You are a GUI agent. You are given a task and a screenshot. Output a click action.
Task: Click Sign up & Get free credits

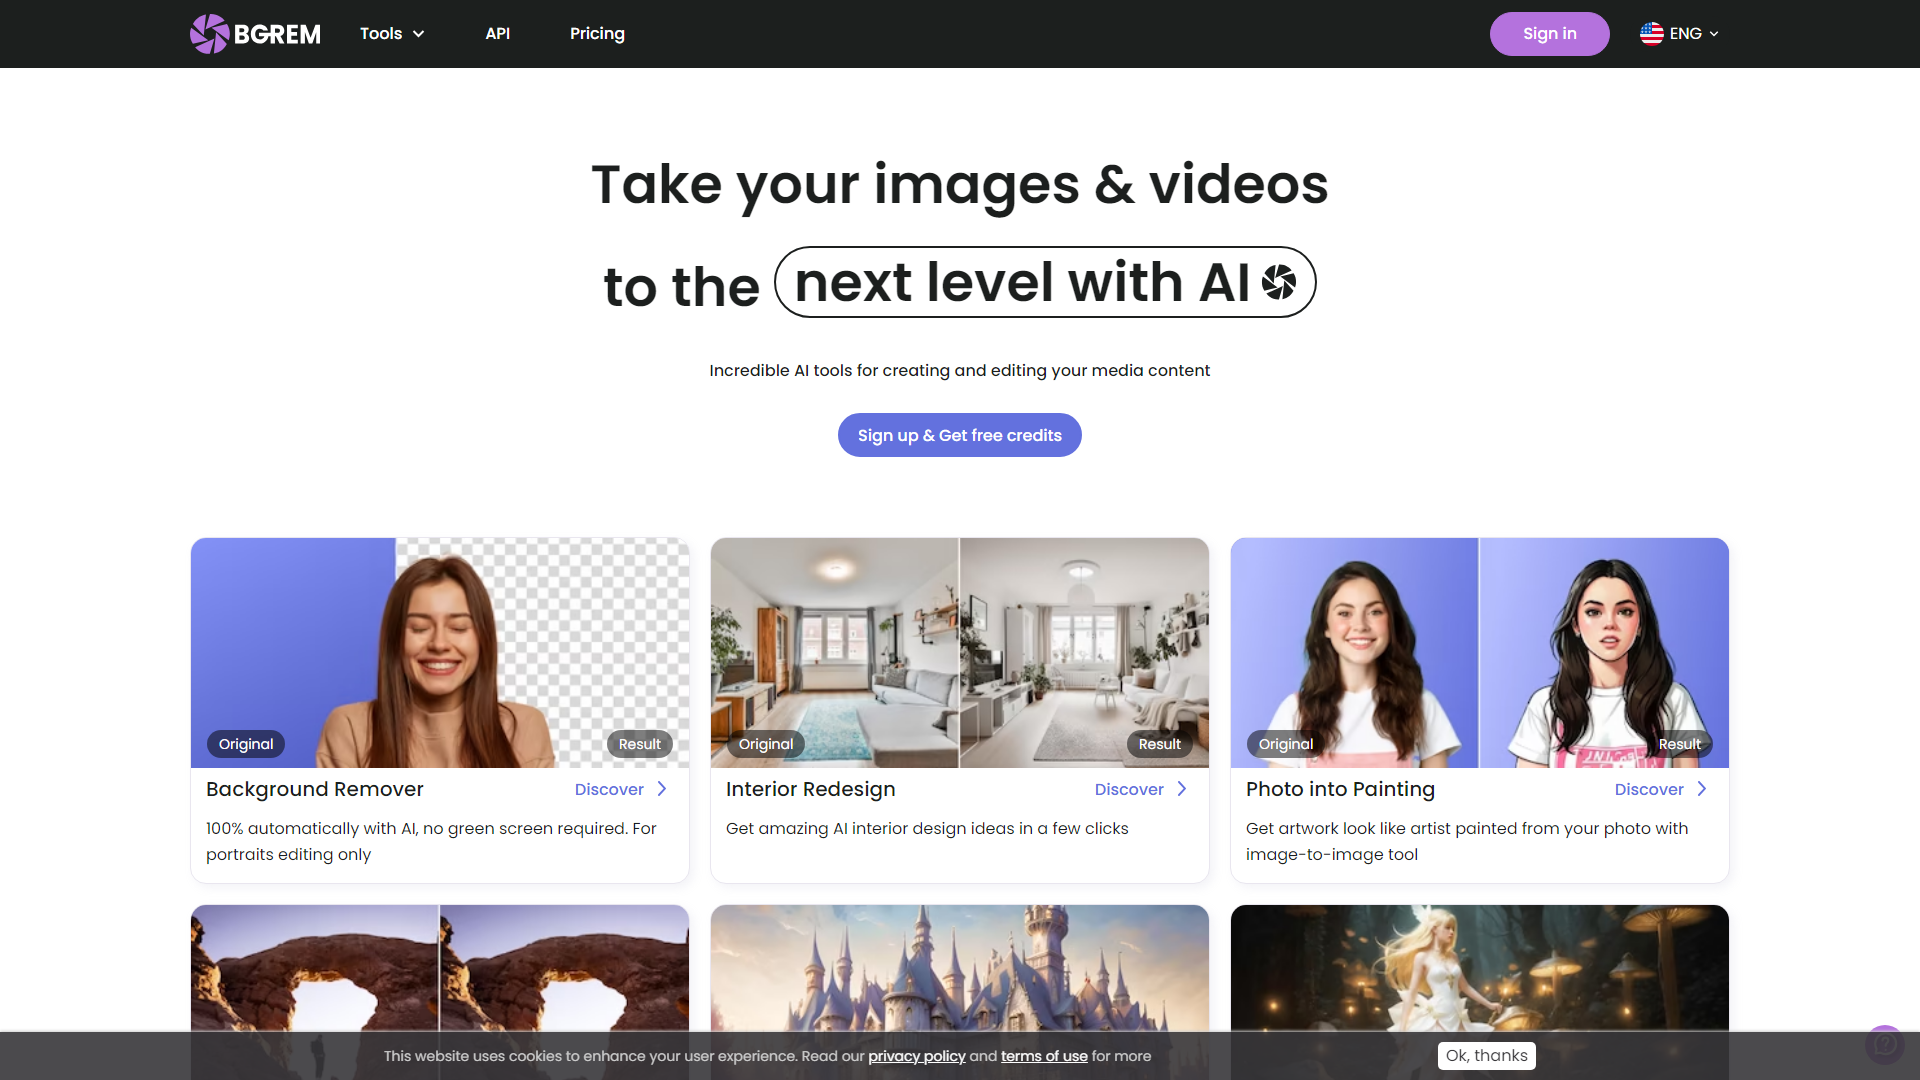point(960,435)
